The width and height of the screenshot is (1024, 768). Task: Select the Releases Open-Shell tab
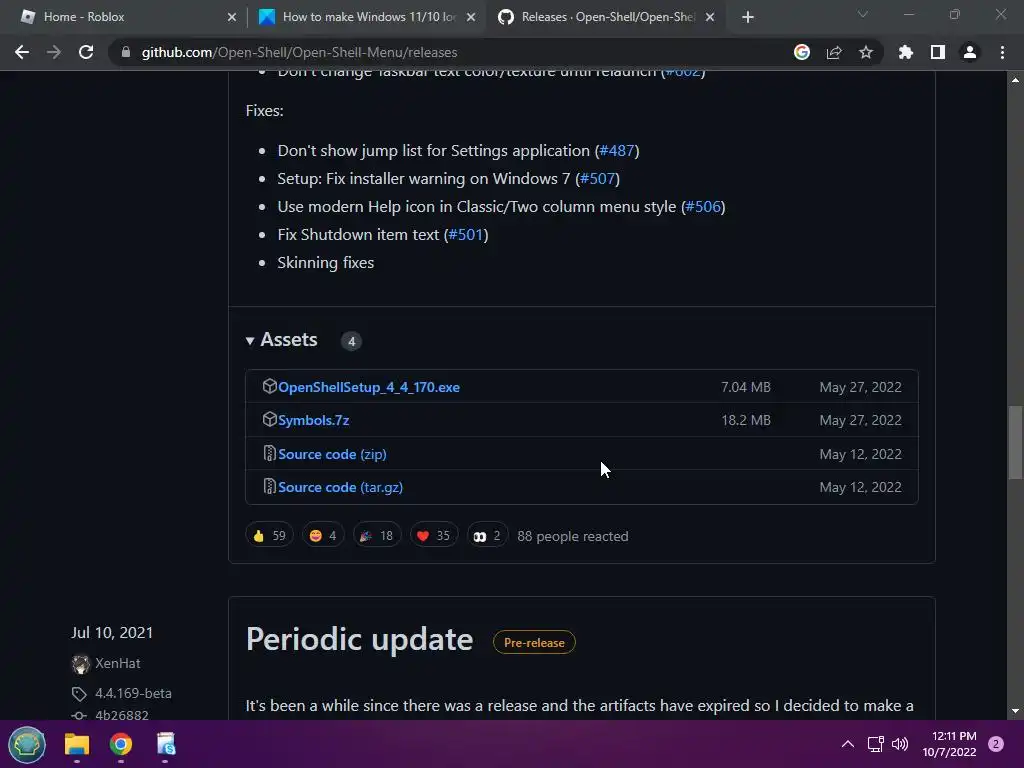[605, 17]
